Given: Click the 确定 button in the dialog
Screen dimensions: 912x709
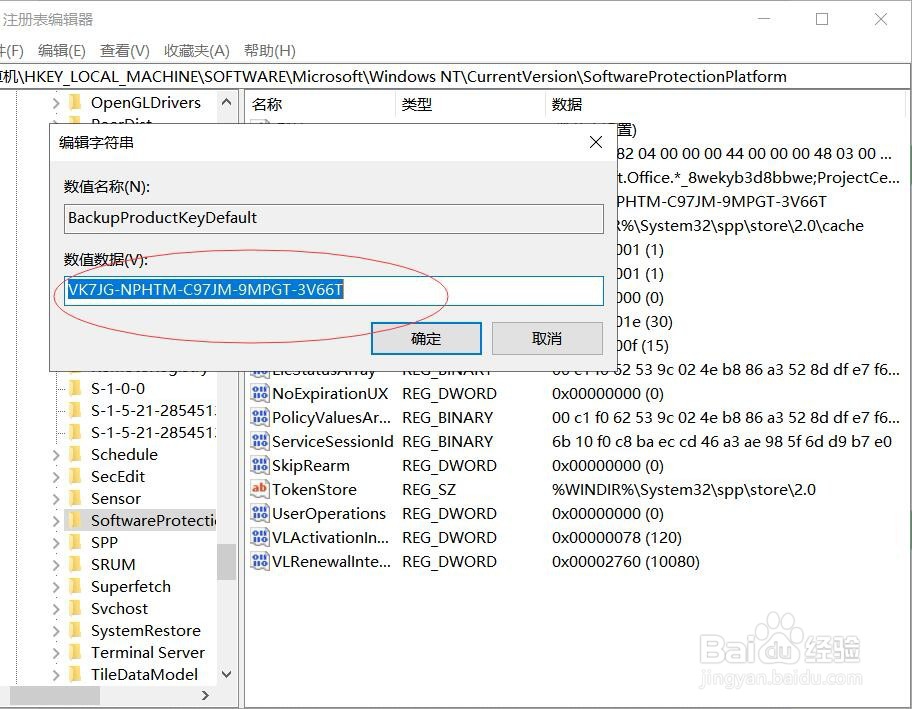Looking at the screenshot, I should [x=425, y=338].
